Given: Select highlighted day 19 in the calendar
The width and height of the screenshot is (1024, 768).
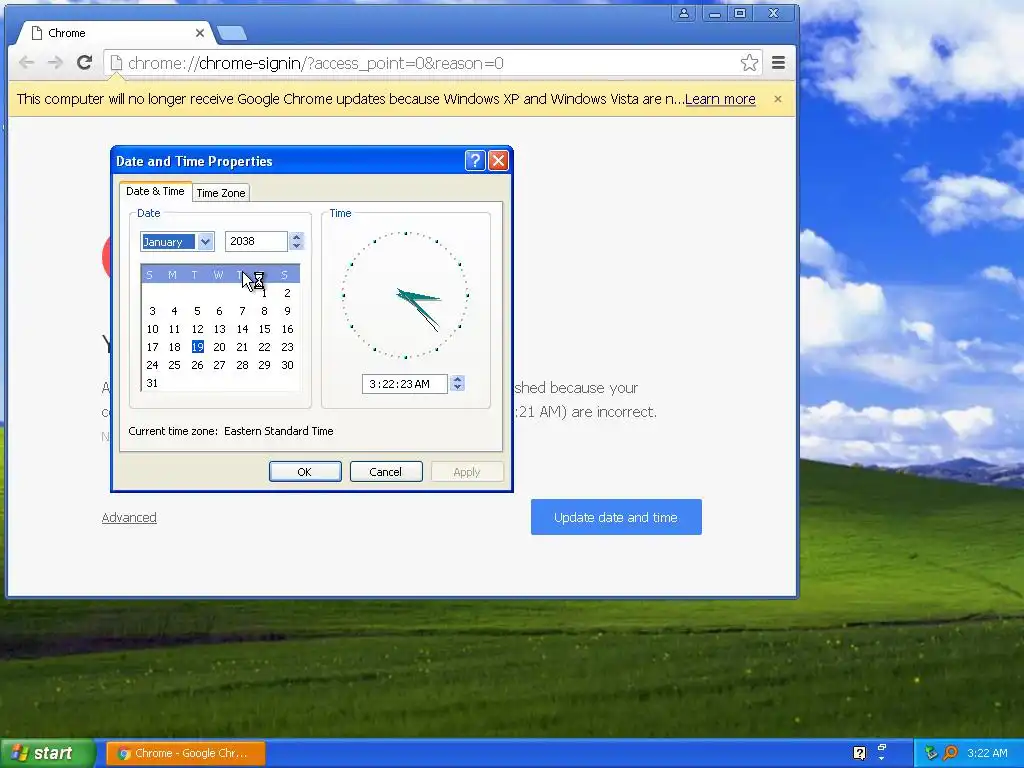Looking at the screenshot, I should [197, 347].
